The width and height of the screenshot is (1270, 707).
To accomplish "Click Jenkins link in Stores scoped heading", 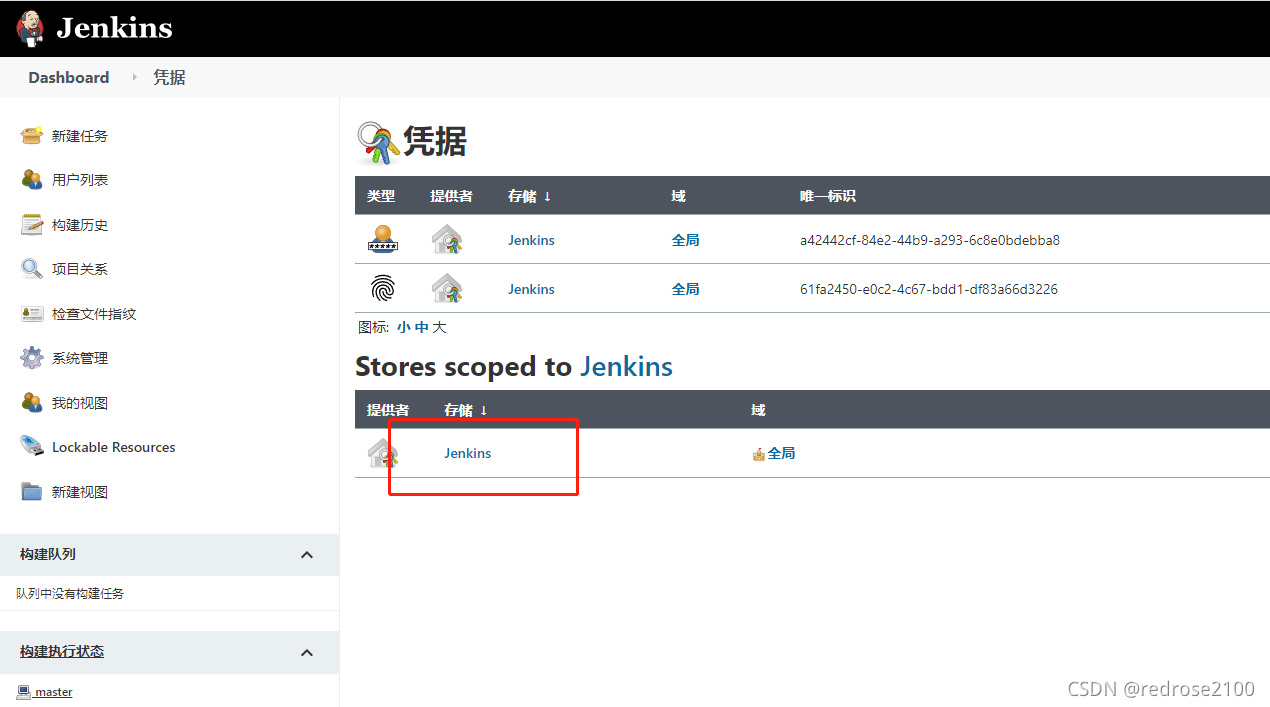I will 626,367.
